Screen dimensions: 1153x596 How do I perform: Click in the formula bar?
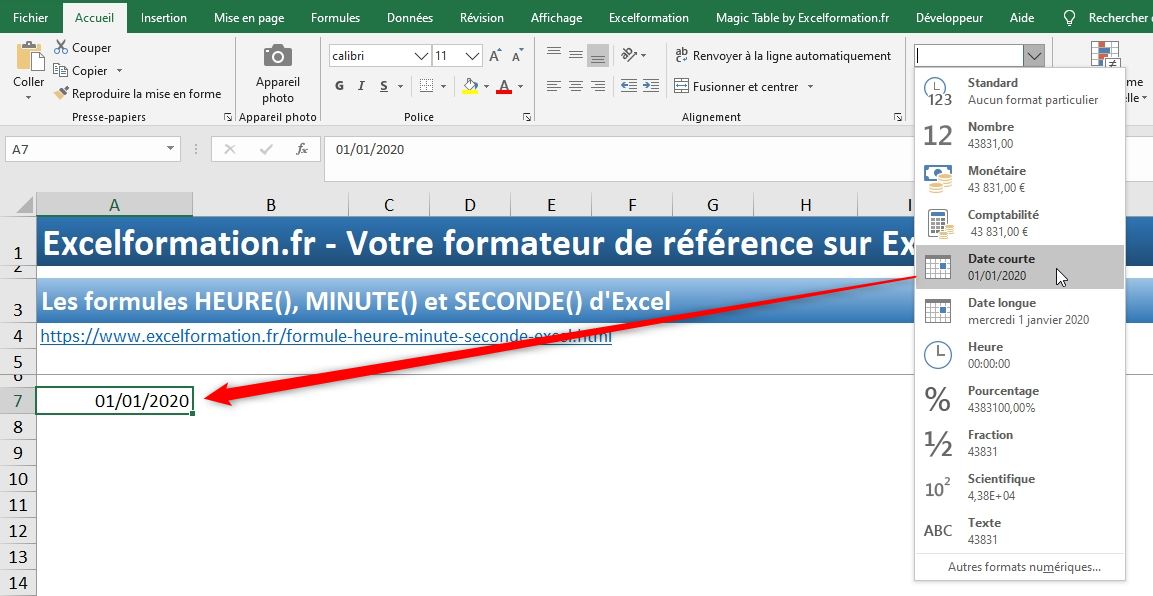pyautogui.click(x=618, y=158)
